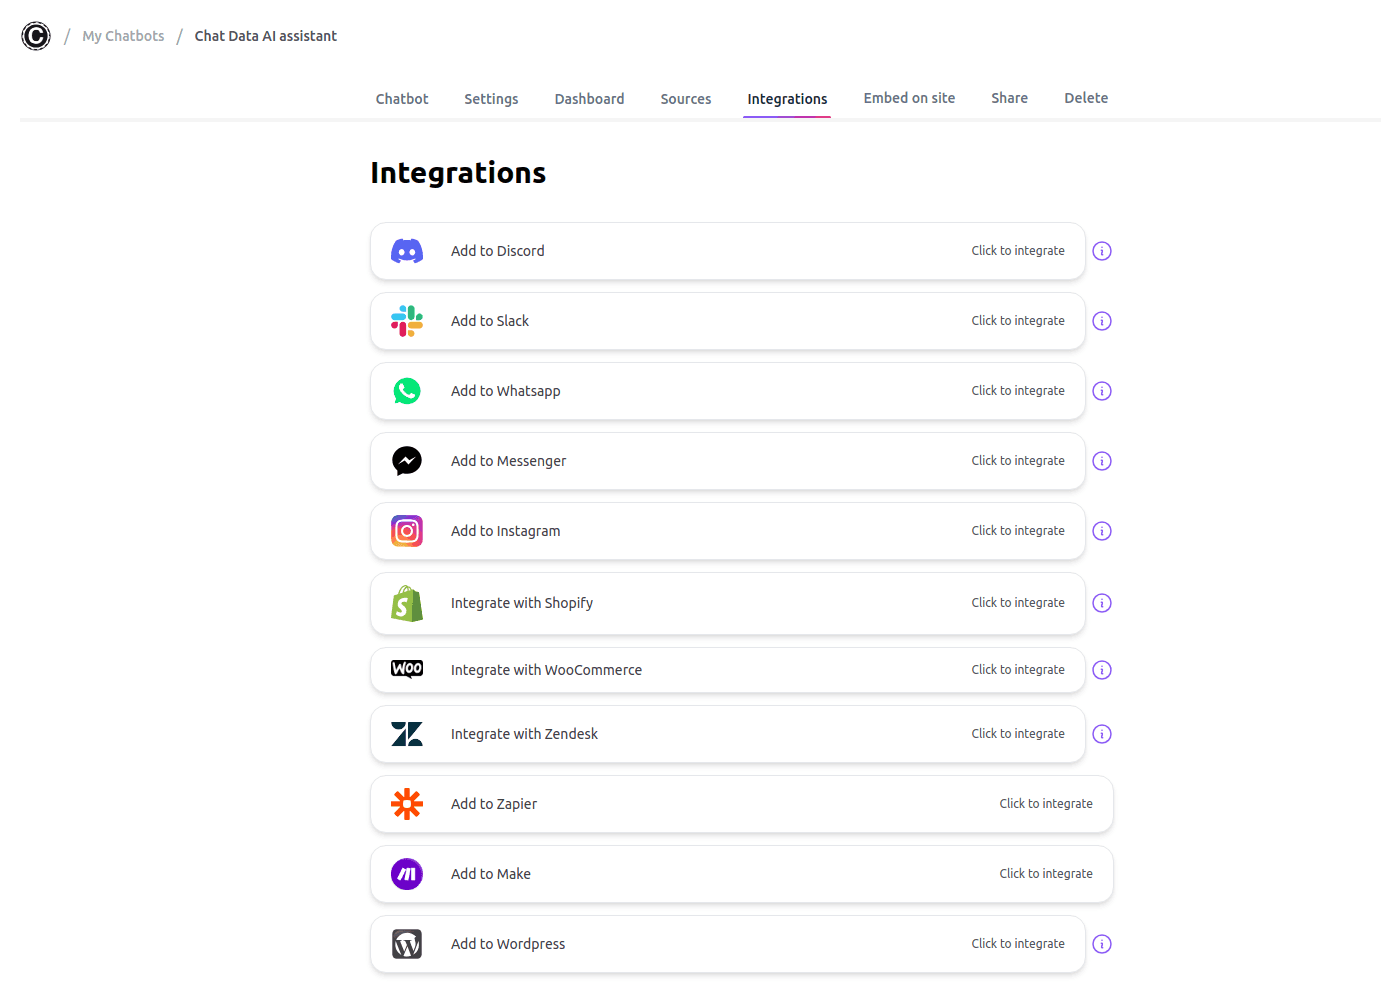Screen dimensions: 1381x995
Task: Click integrate for Messenger
Action: (1018, 461)
